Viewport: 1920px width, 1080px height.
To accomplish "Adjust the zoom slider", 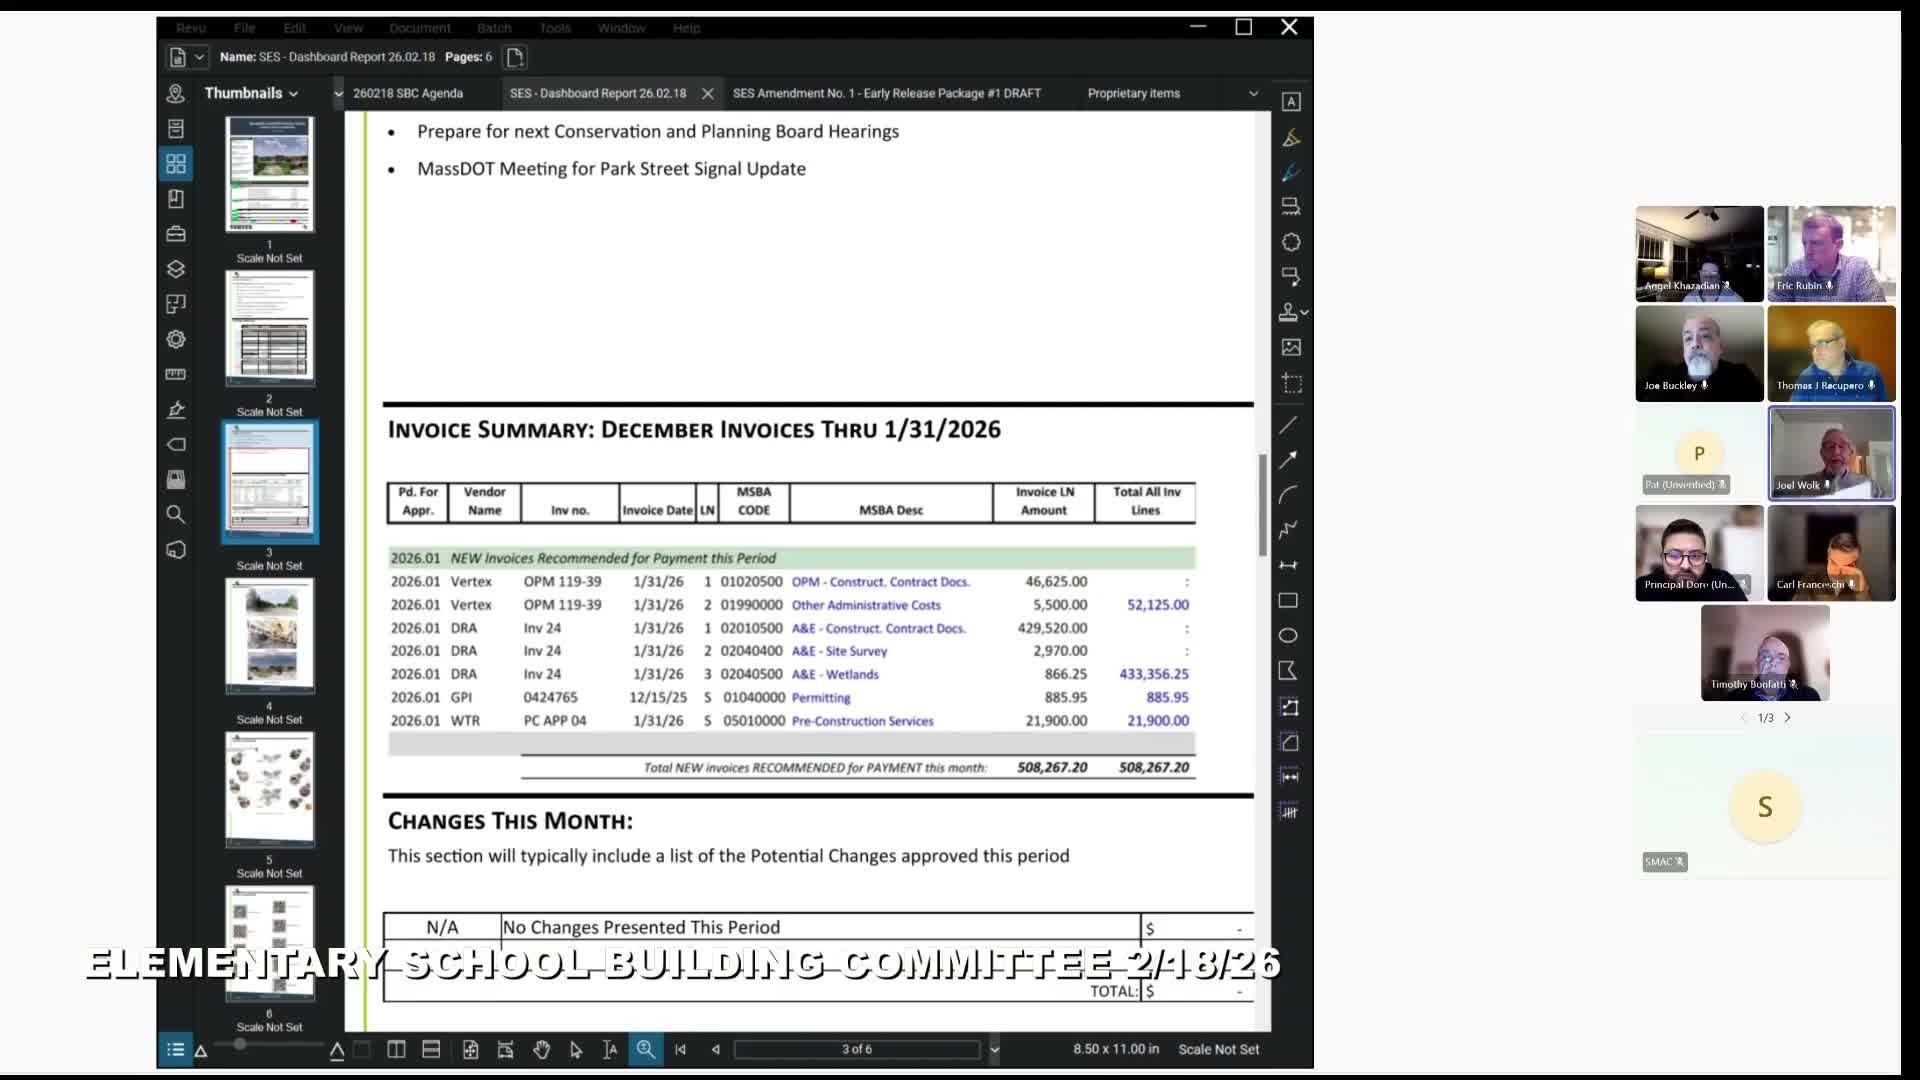I will [x=240, y=1044].
